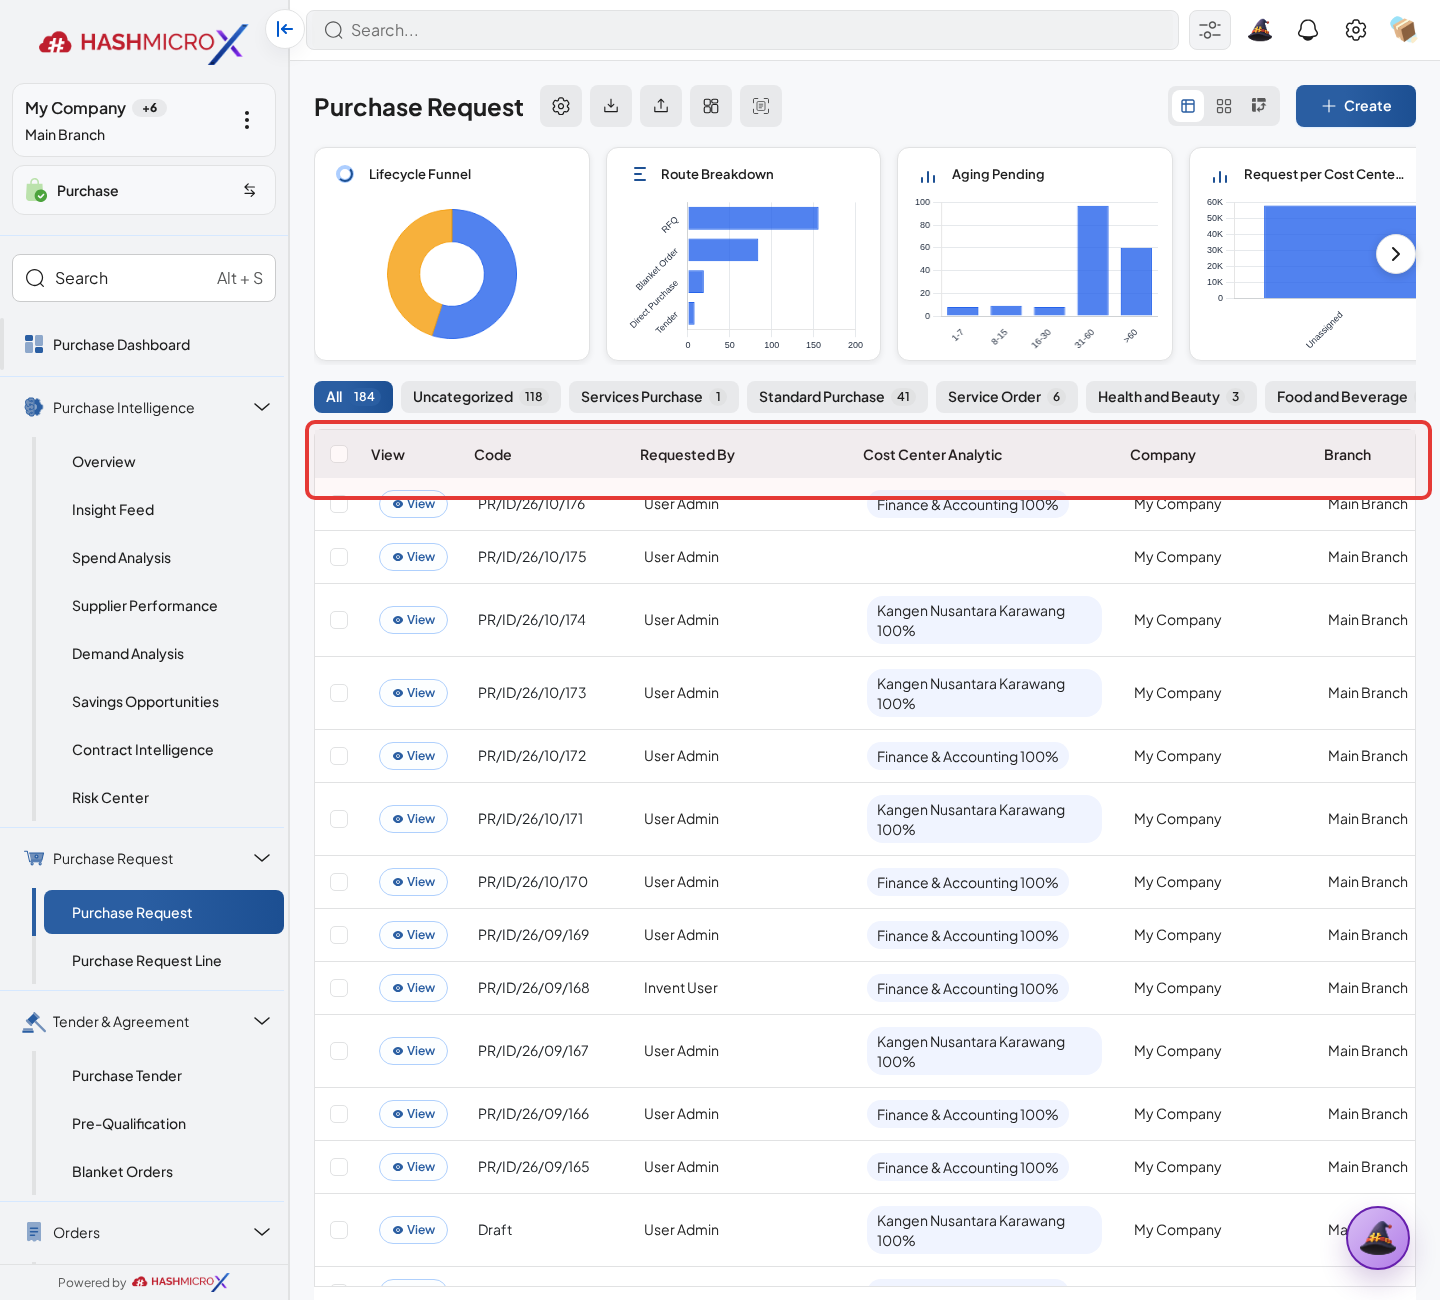Switch to list table view
The width and height of the screenshot is (1440, 1300).
point(1188,106)
